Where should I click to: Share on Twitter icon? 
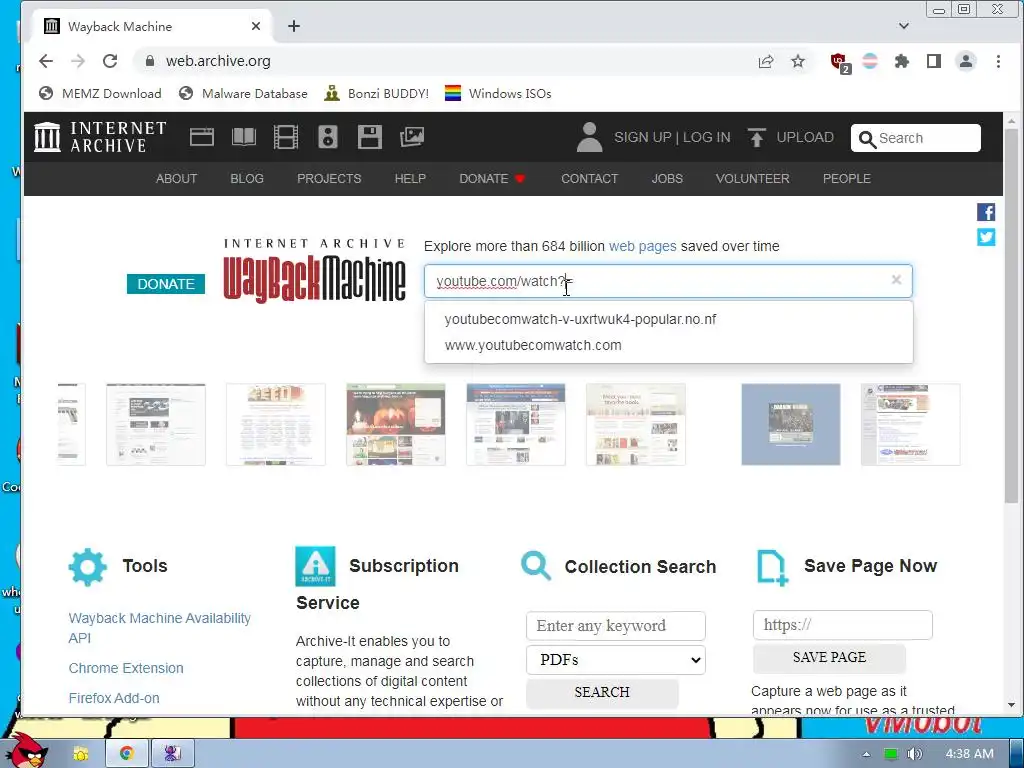click(x=986, y=237)
